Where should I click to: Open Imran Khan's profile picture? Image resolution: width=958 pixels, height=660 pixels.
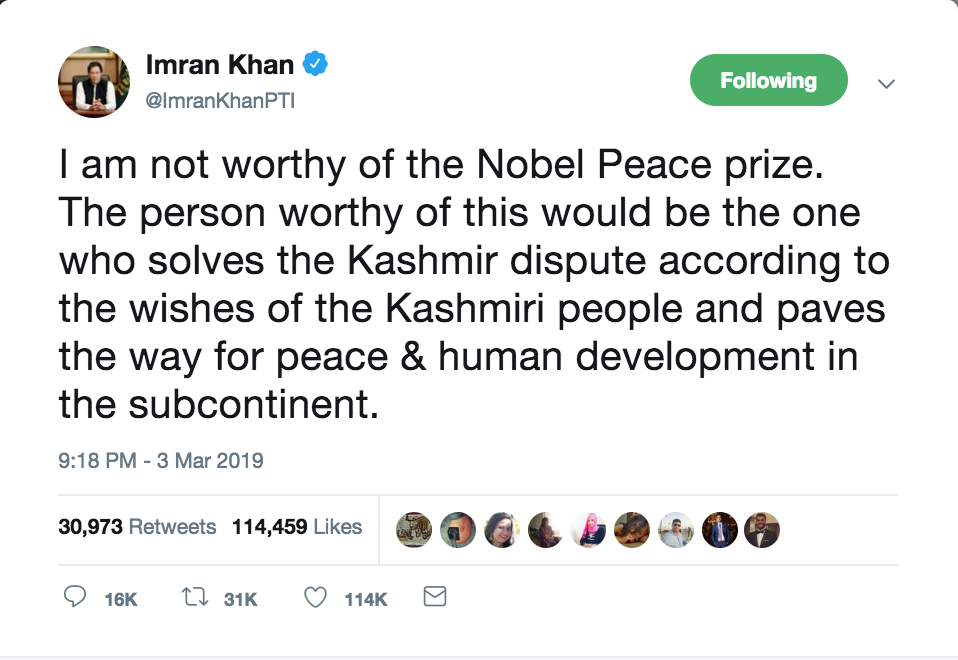tap(94, 82)
